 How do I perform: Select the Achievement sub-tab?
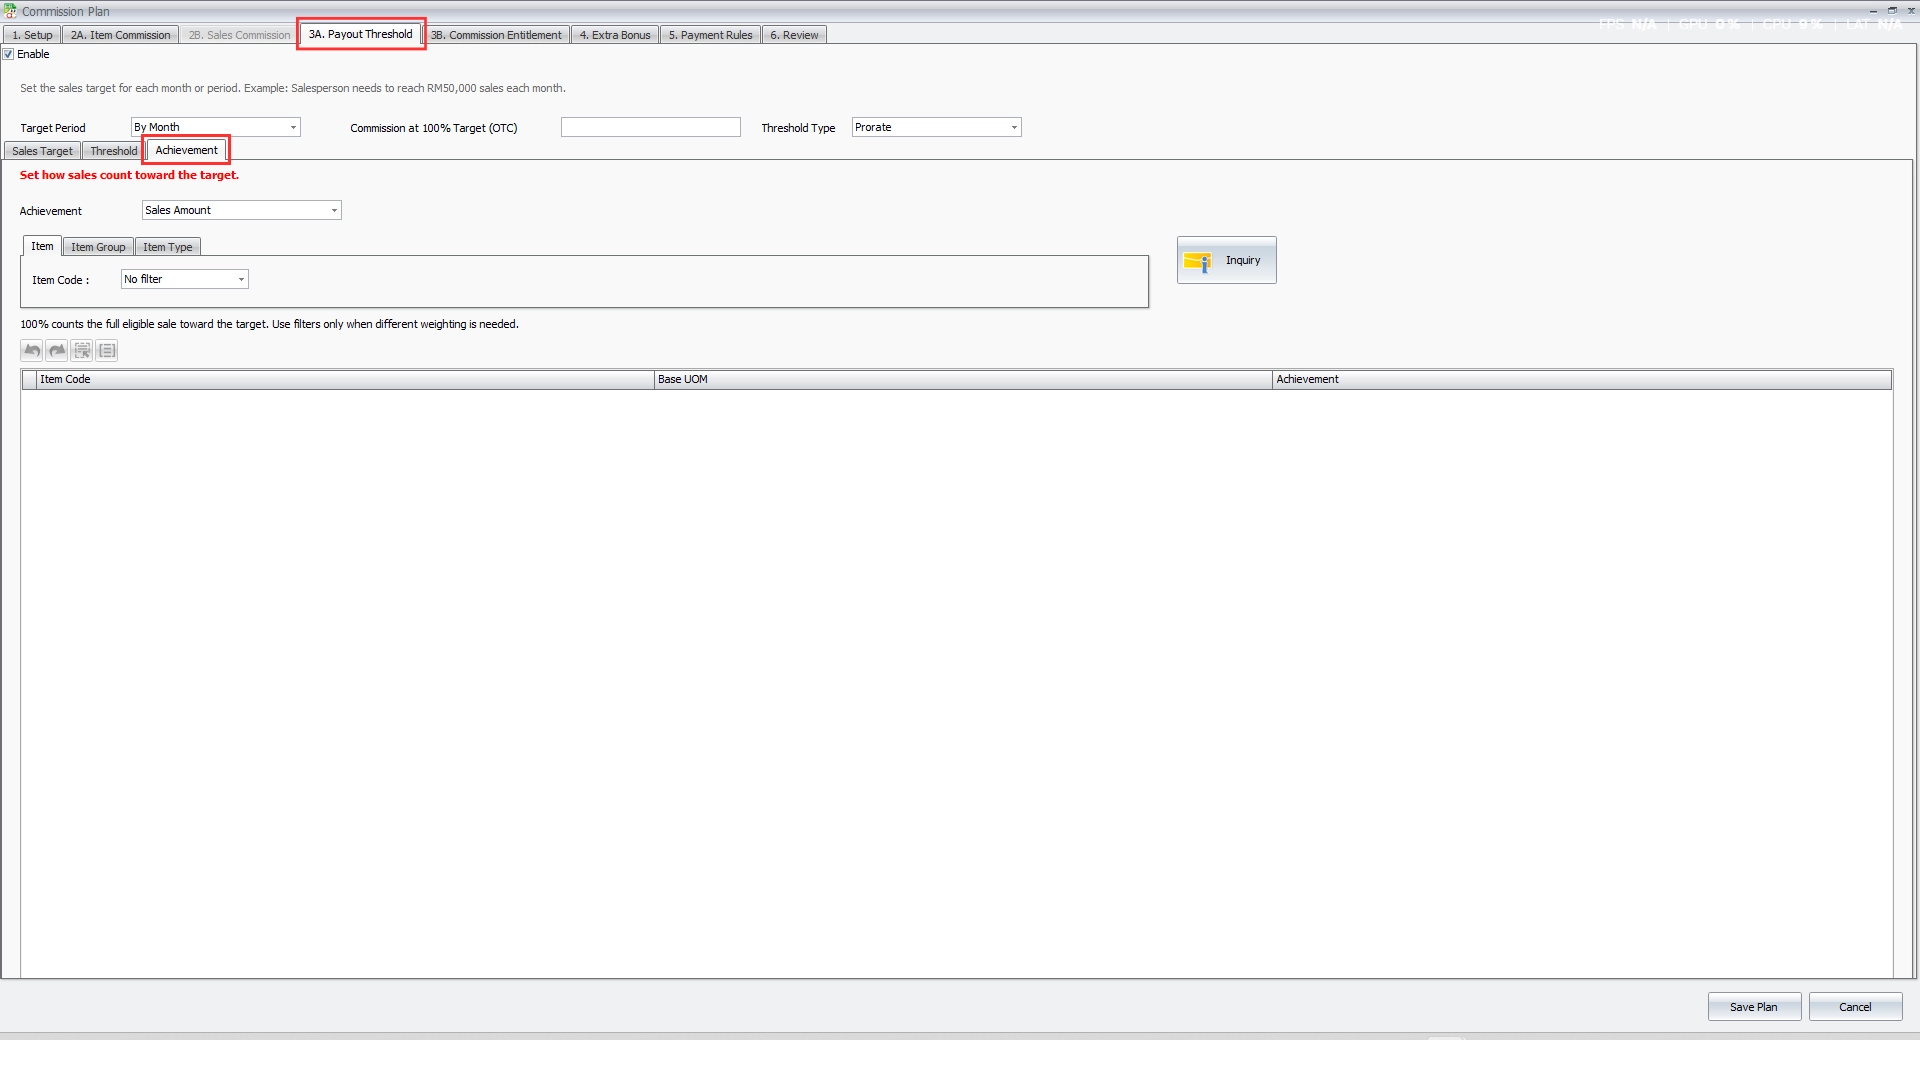186,150
